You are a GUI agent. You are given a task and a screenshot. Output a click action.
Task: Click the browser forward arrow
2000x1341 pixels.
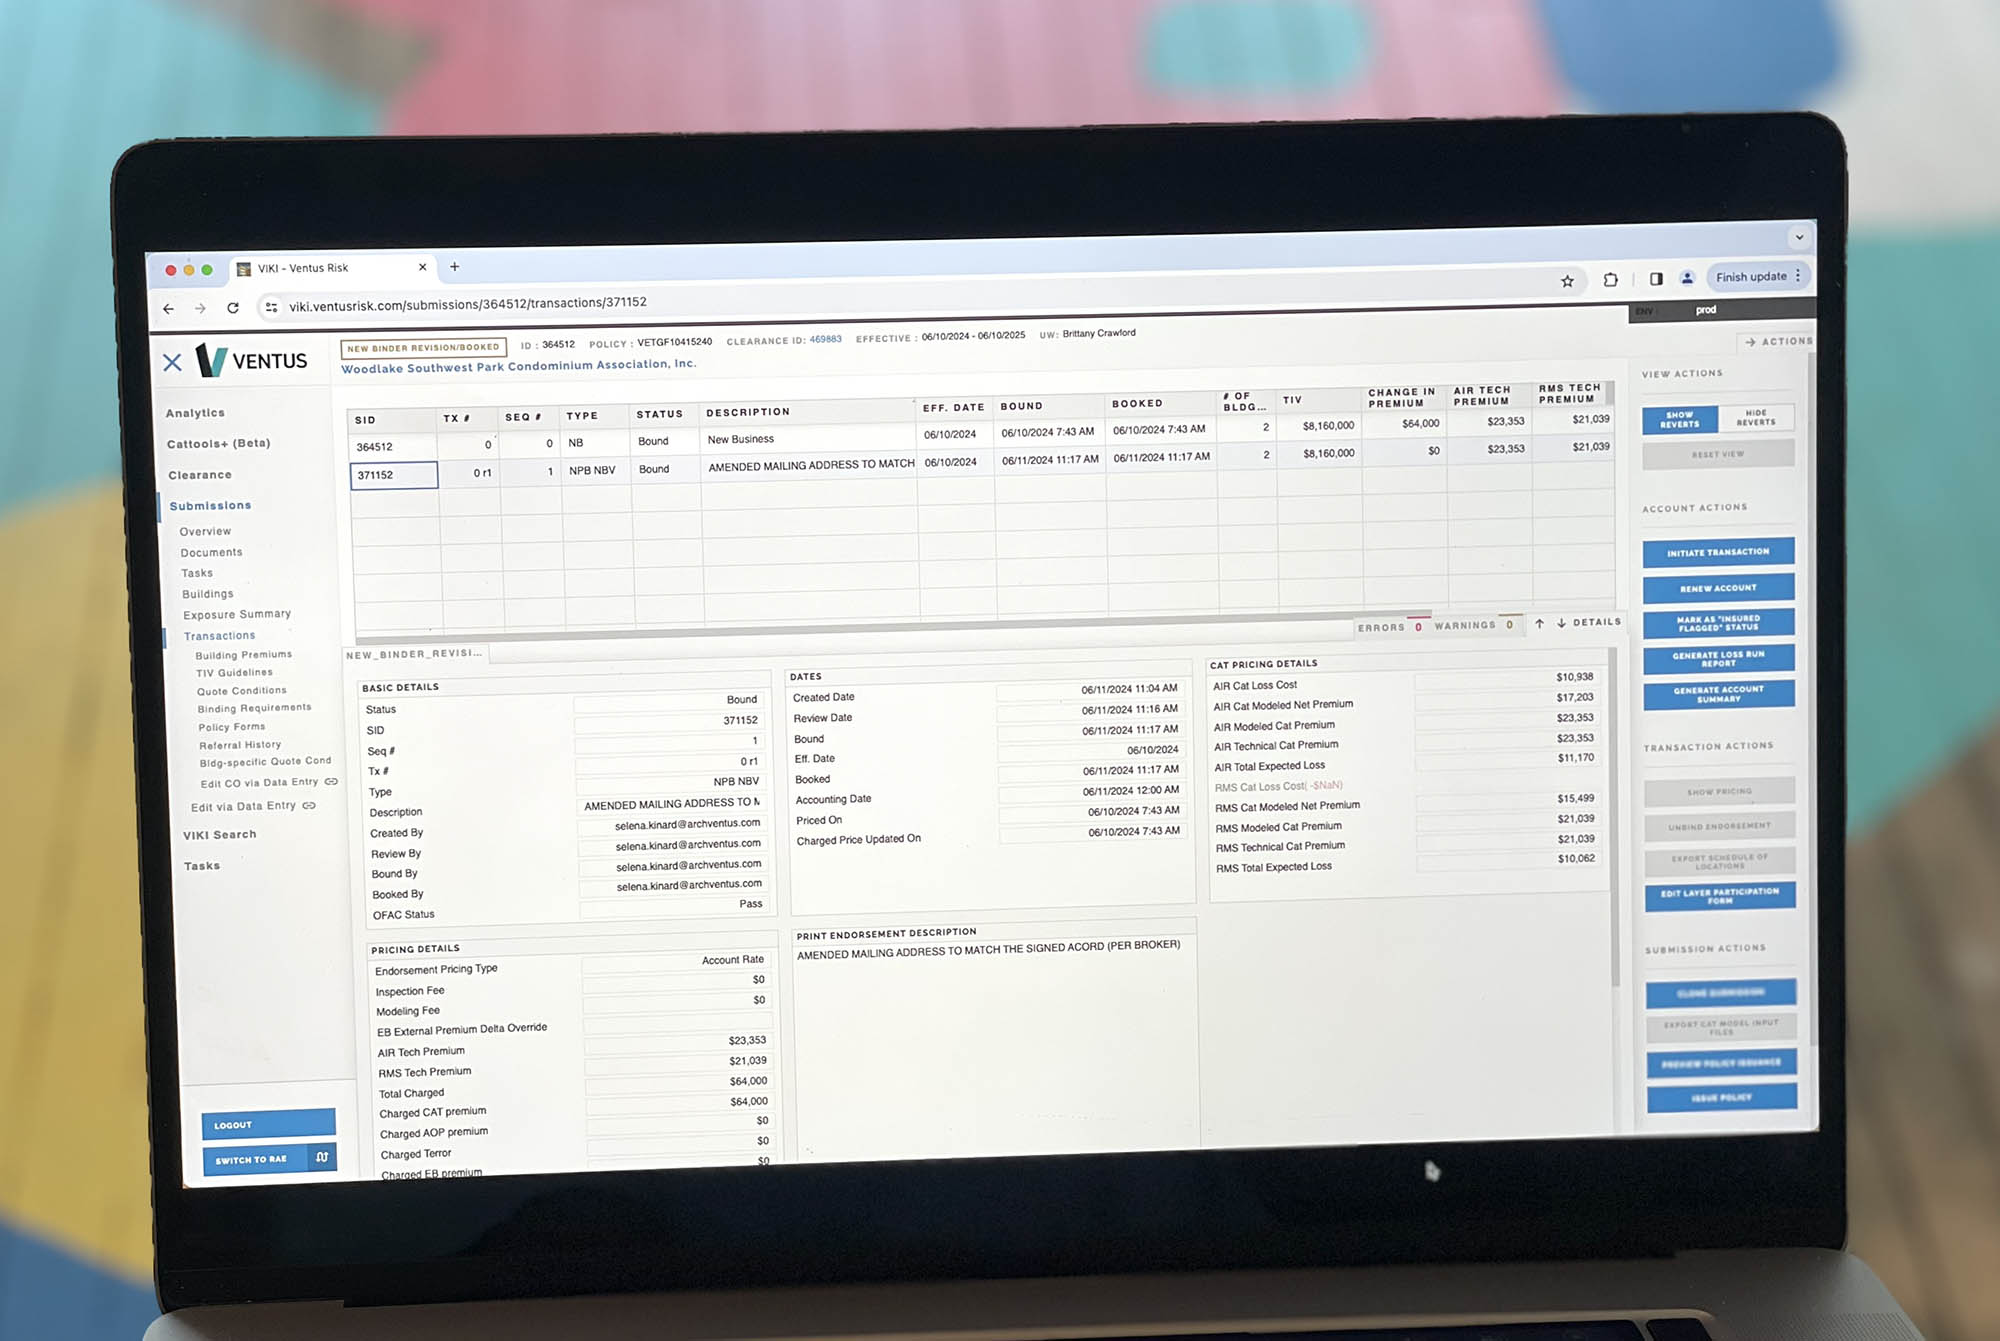(x=200, y=308)
